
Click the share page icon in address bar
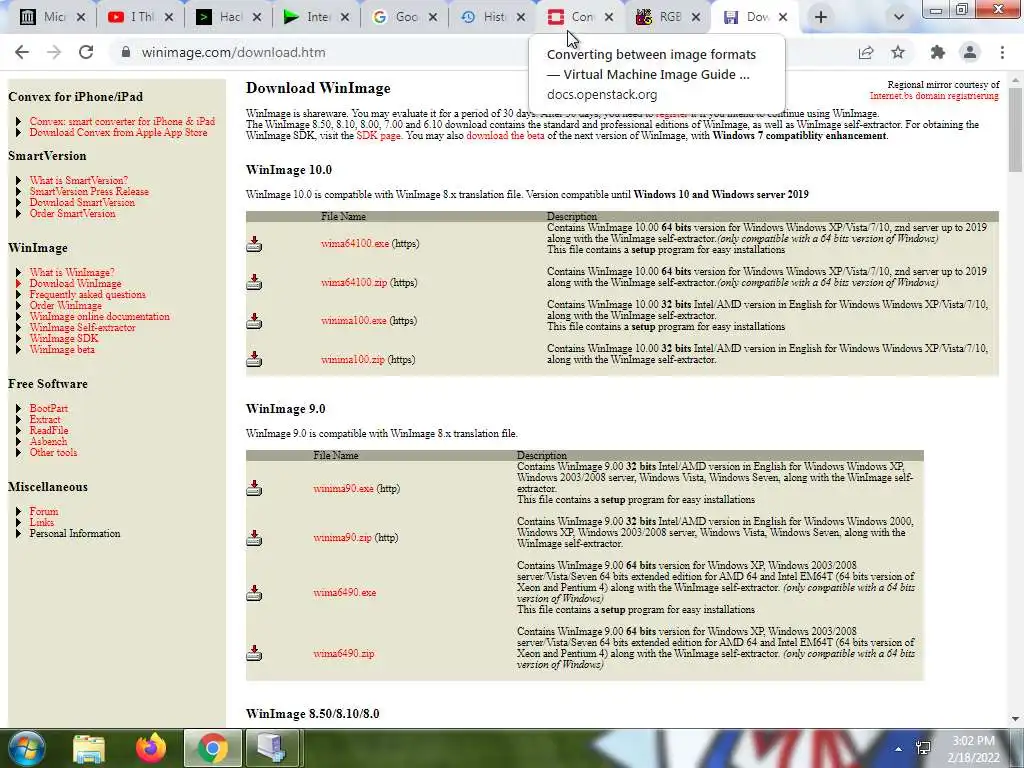(x=866, y=52)
